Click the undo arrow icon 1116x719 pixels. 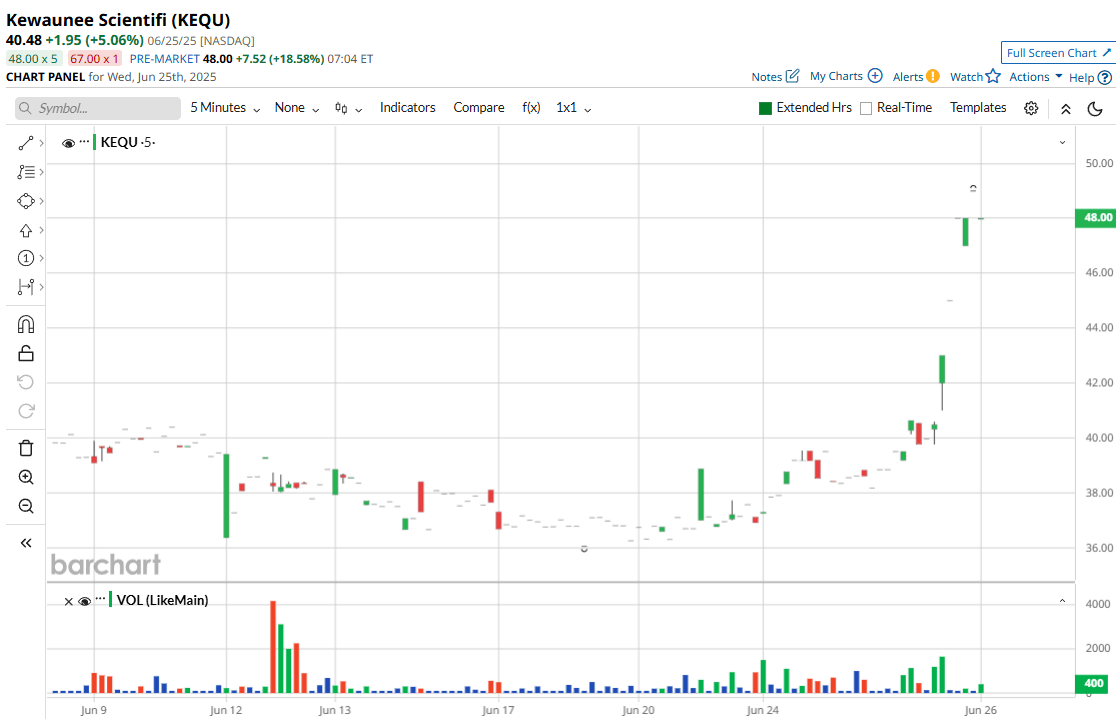click(26, 382)
